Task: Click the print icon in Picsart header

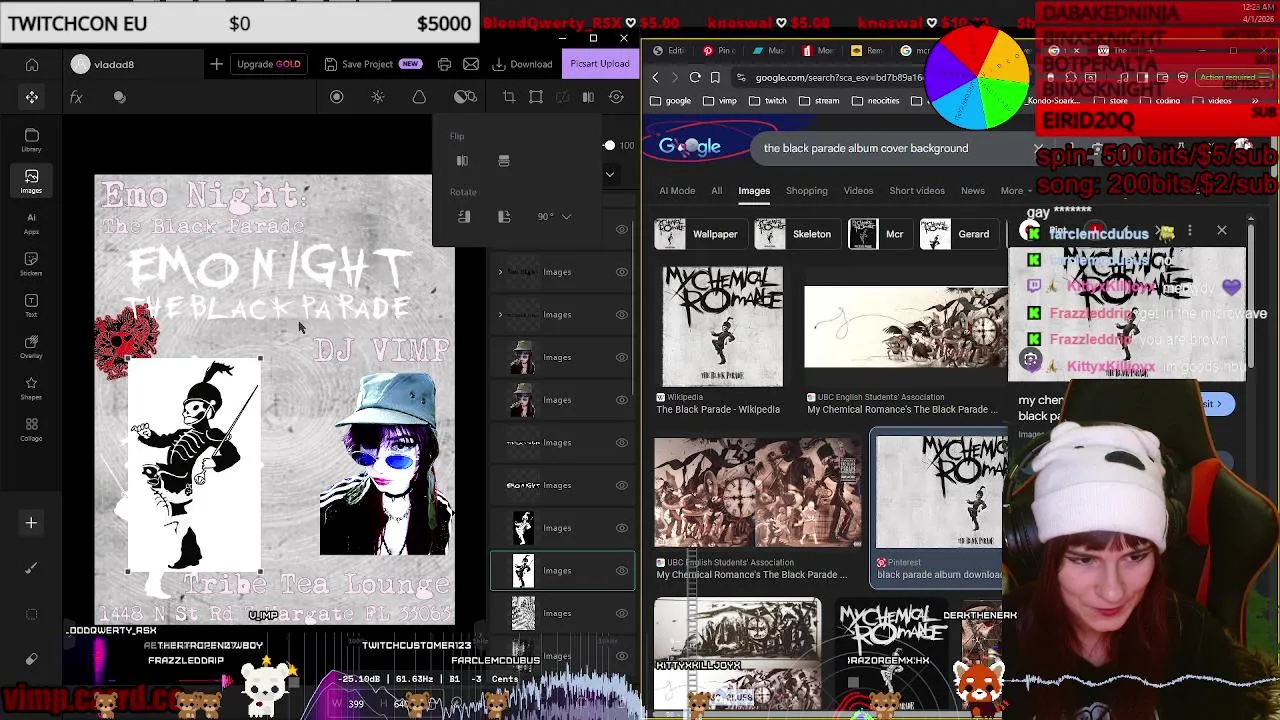Action: tap(444, 64)
